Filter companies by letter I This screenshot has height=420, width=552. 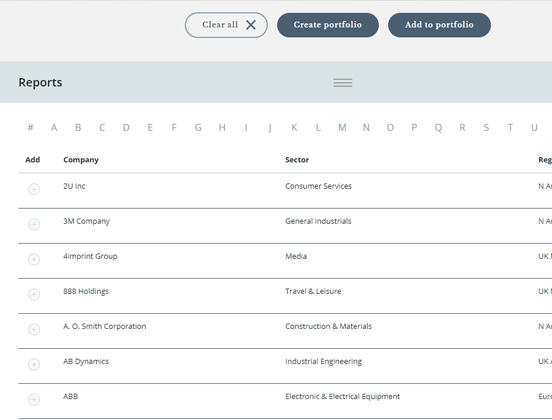246,127
